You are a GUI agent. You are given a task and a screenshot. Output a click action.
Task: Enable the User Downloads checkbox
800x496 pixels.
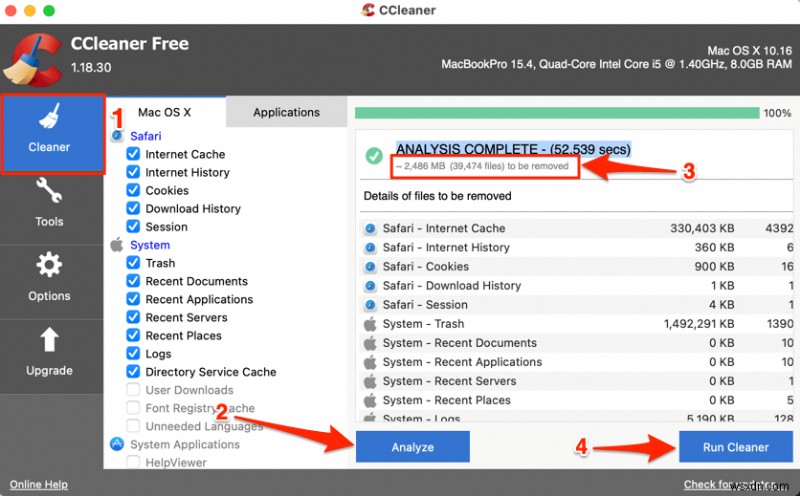click(133, 389)
